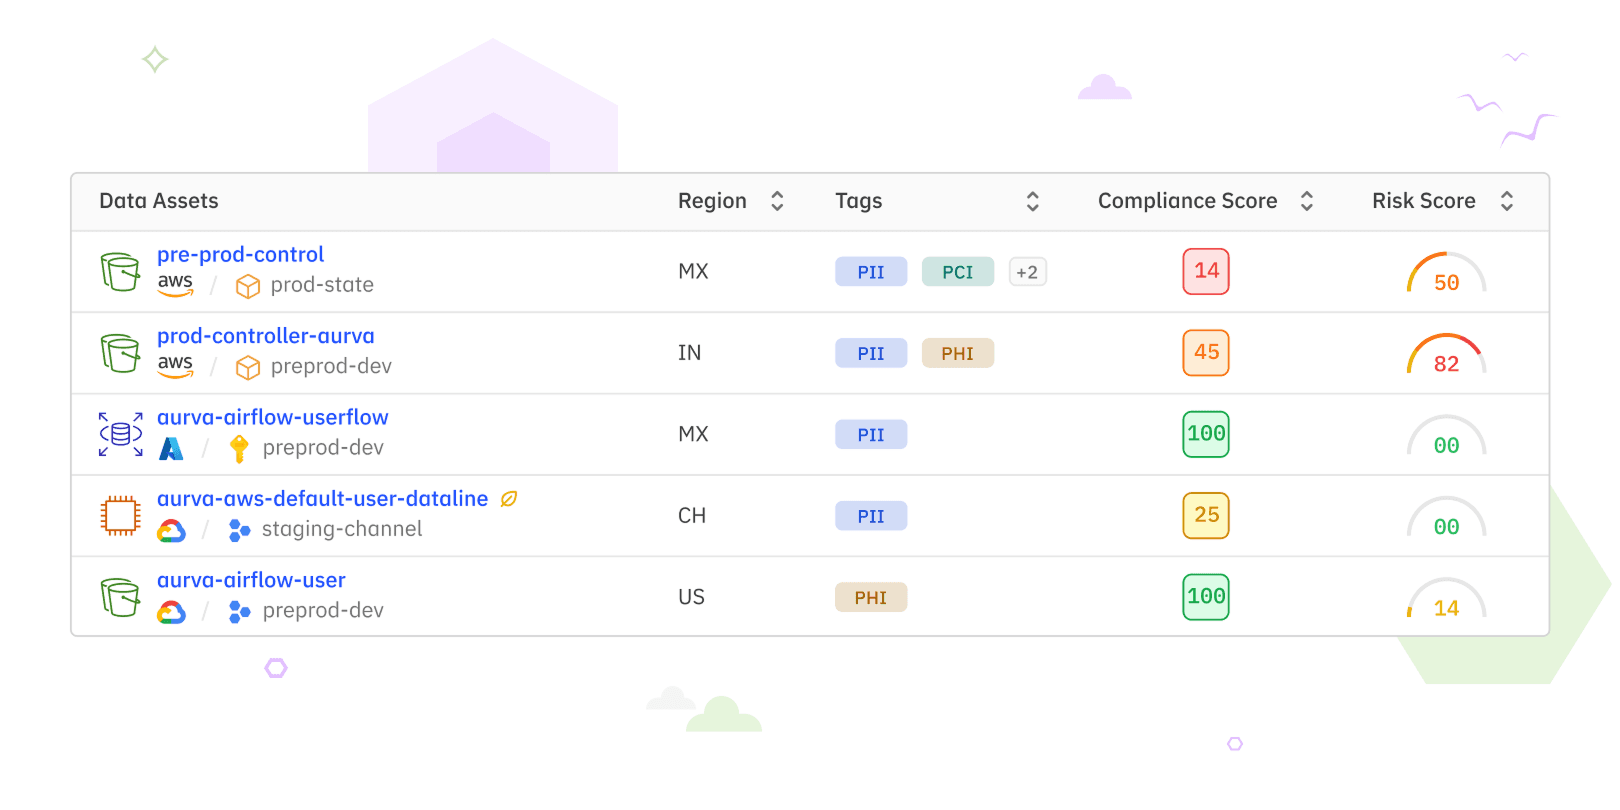
Task: Select the PCI tag on pre-prod-control
Action: tap(957, 272)
